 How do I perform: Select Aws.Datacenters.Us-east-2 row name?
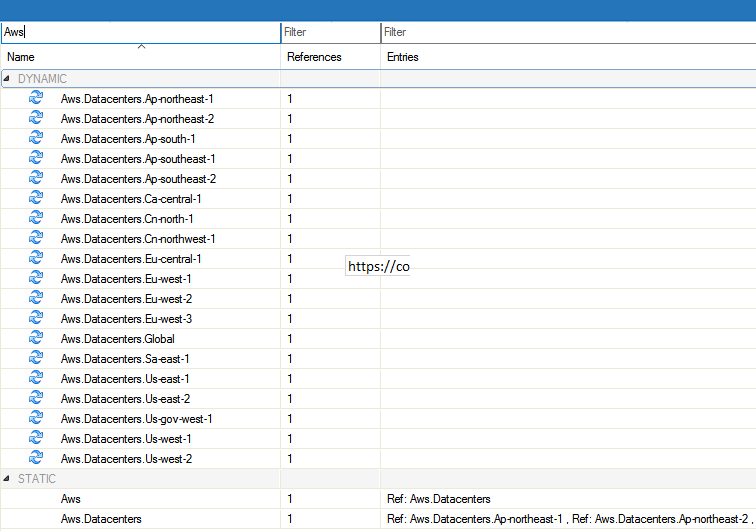click(125, 399)
